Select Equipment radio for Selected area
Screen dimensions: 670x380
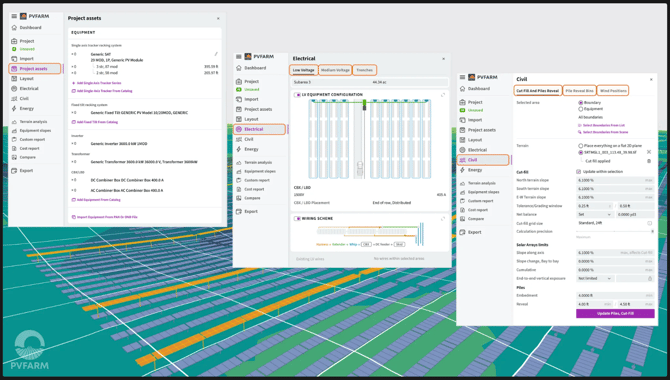pos(580,109)
